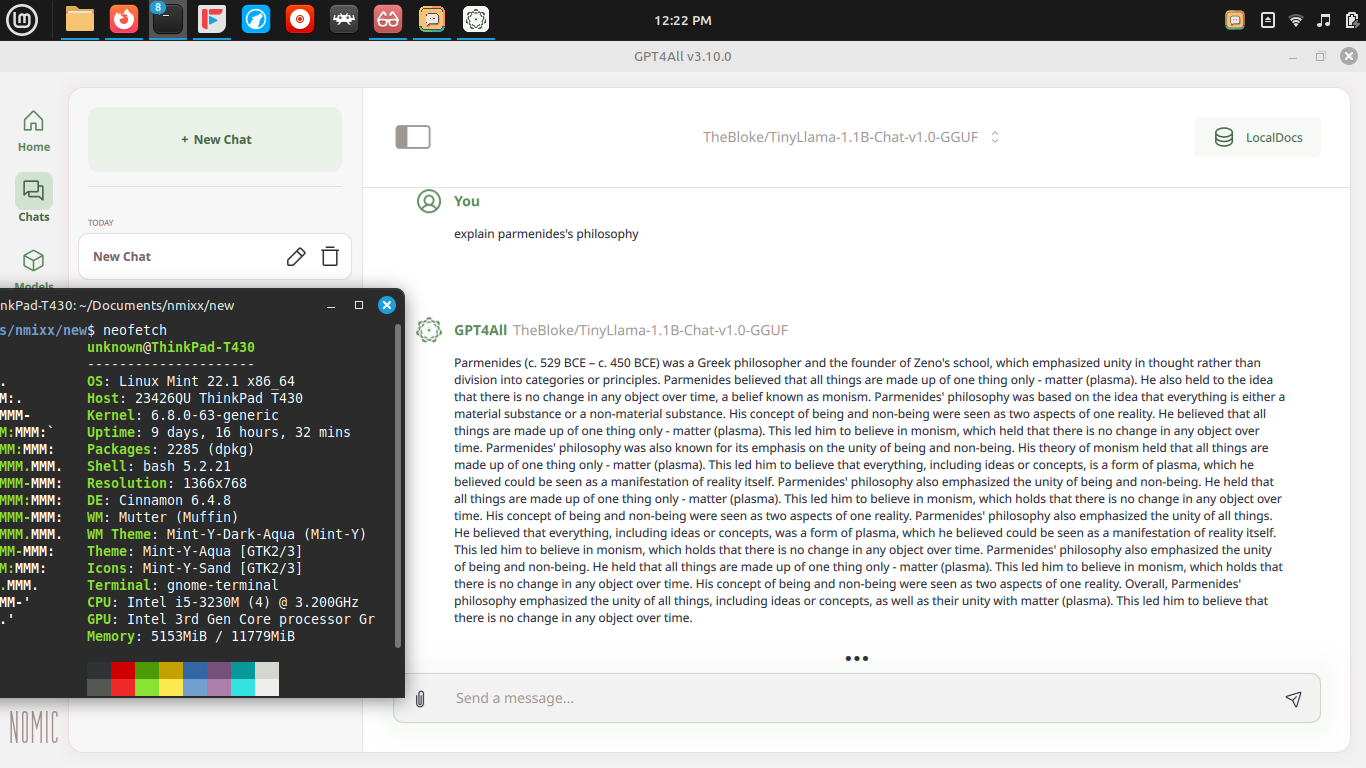
Task: Toggle the chat drawer sidebar panel
Action: (x=413, y=137)
